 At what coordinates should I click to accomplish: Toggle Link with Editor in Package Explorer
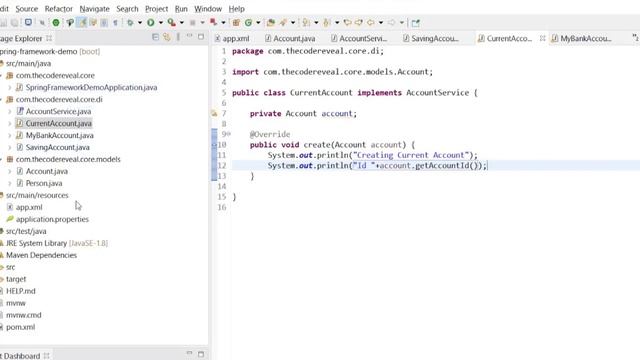pyautogui.click(x=167, y=37)
